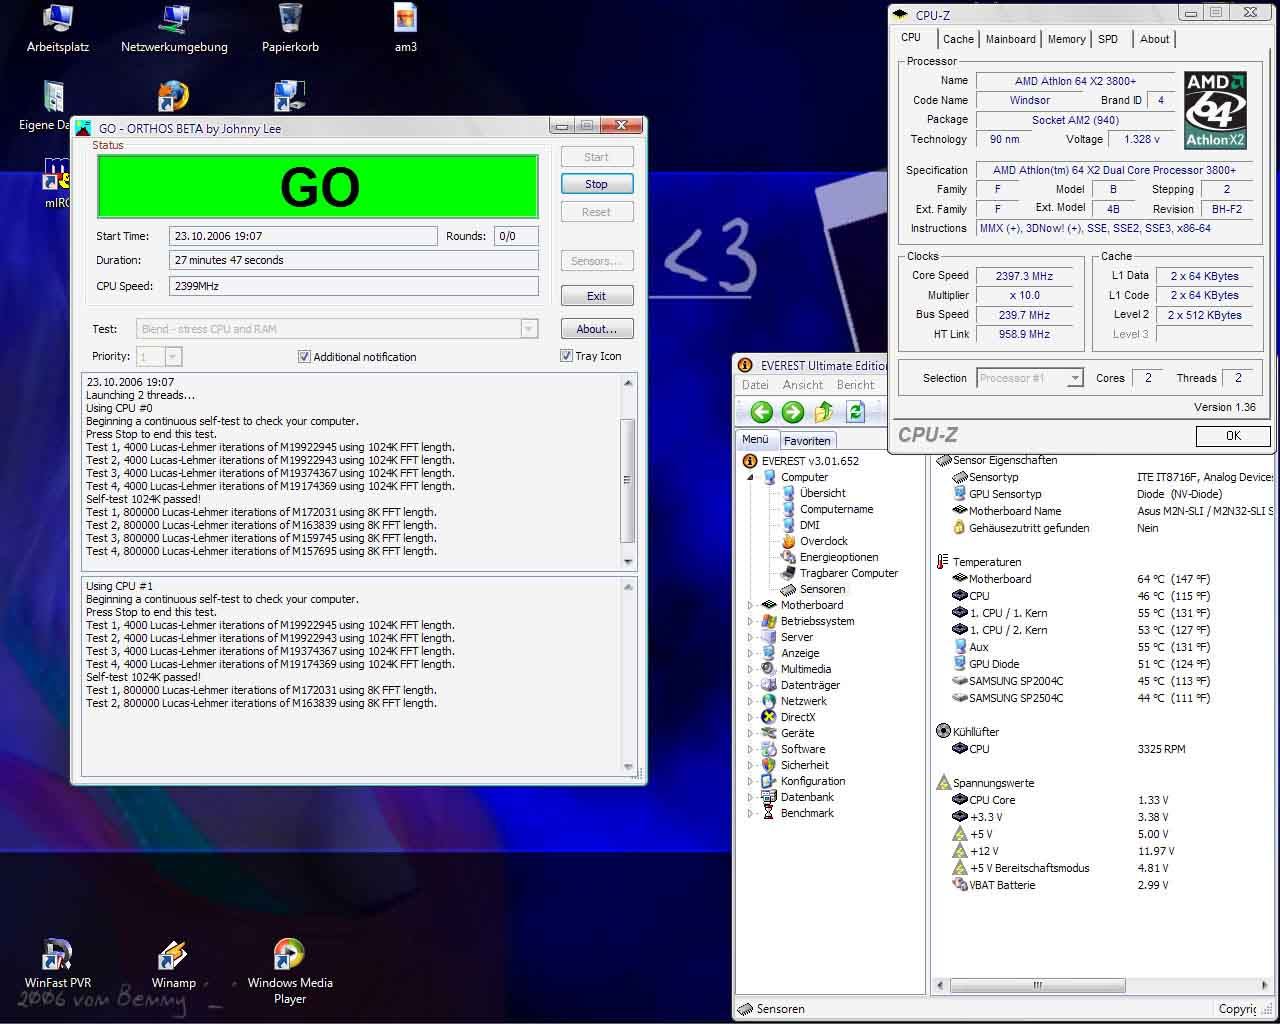Expand the Server node in EVEREST tree
Viewport: 1280px width, 1024px height.
point(750,637)
